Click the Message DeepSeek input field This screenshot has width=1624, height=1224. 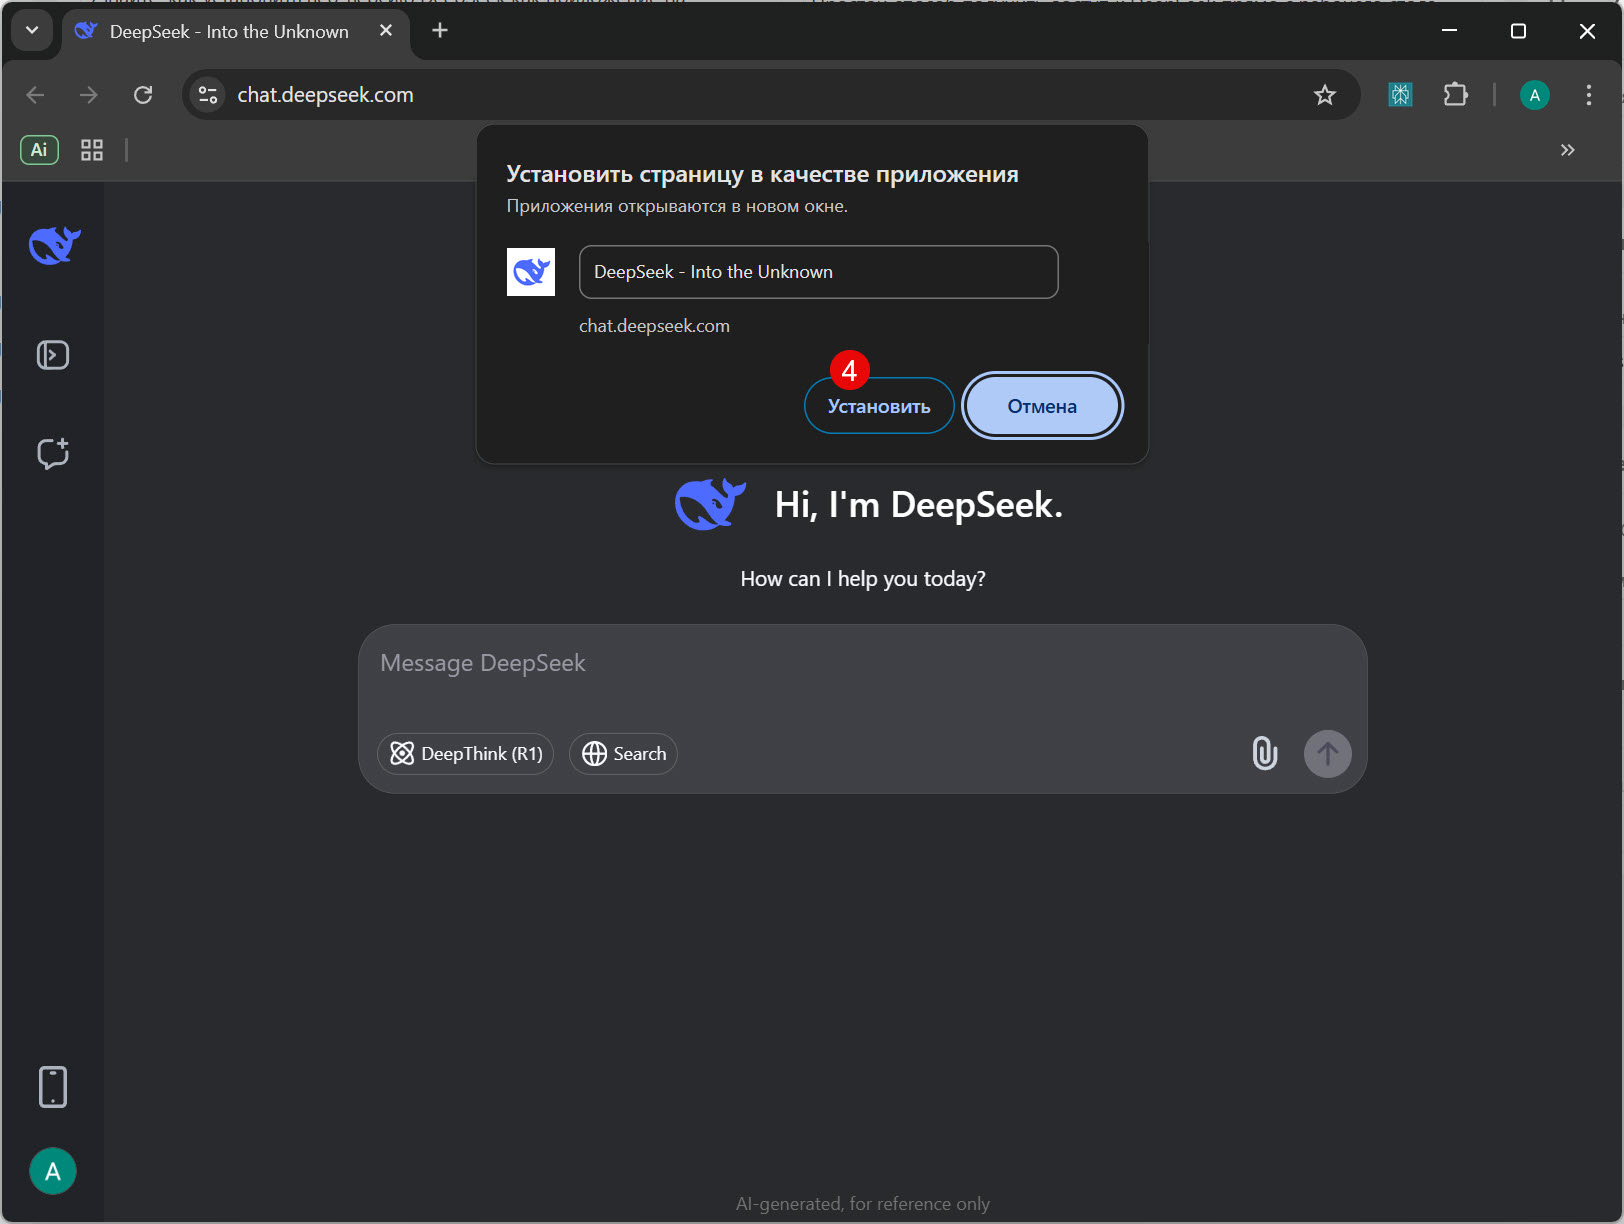click(862, 664)
